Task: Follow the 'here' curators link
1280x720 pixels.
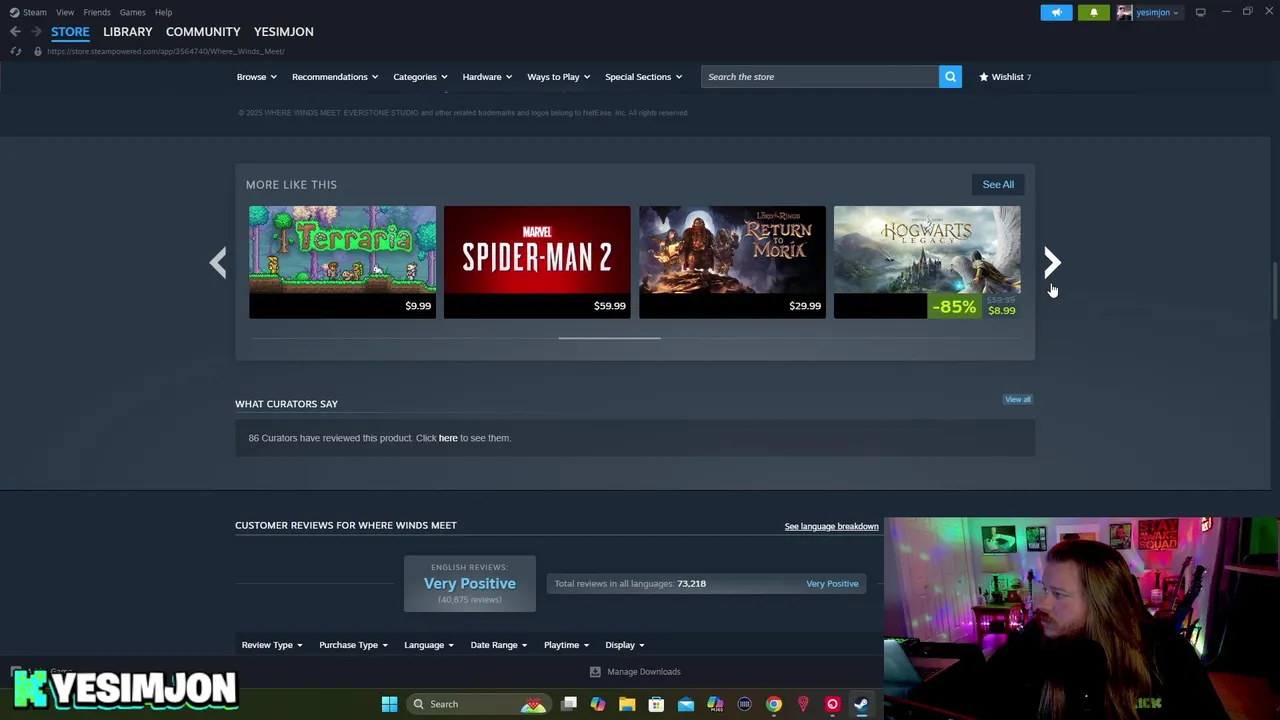Action: click(448, 438)
